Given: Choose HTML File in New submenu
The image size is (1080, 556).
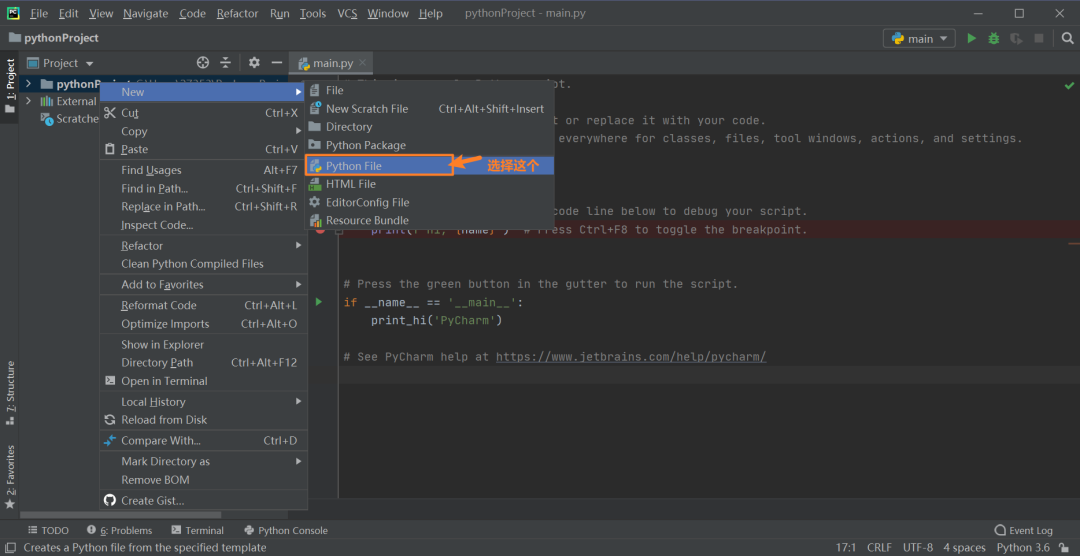Looking at the screenshot, I should tap(429, 184).
